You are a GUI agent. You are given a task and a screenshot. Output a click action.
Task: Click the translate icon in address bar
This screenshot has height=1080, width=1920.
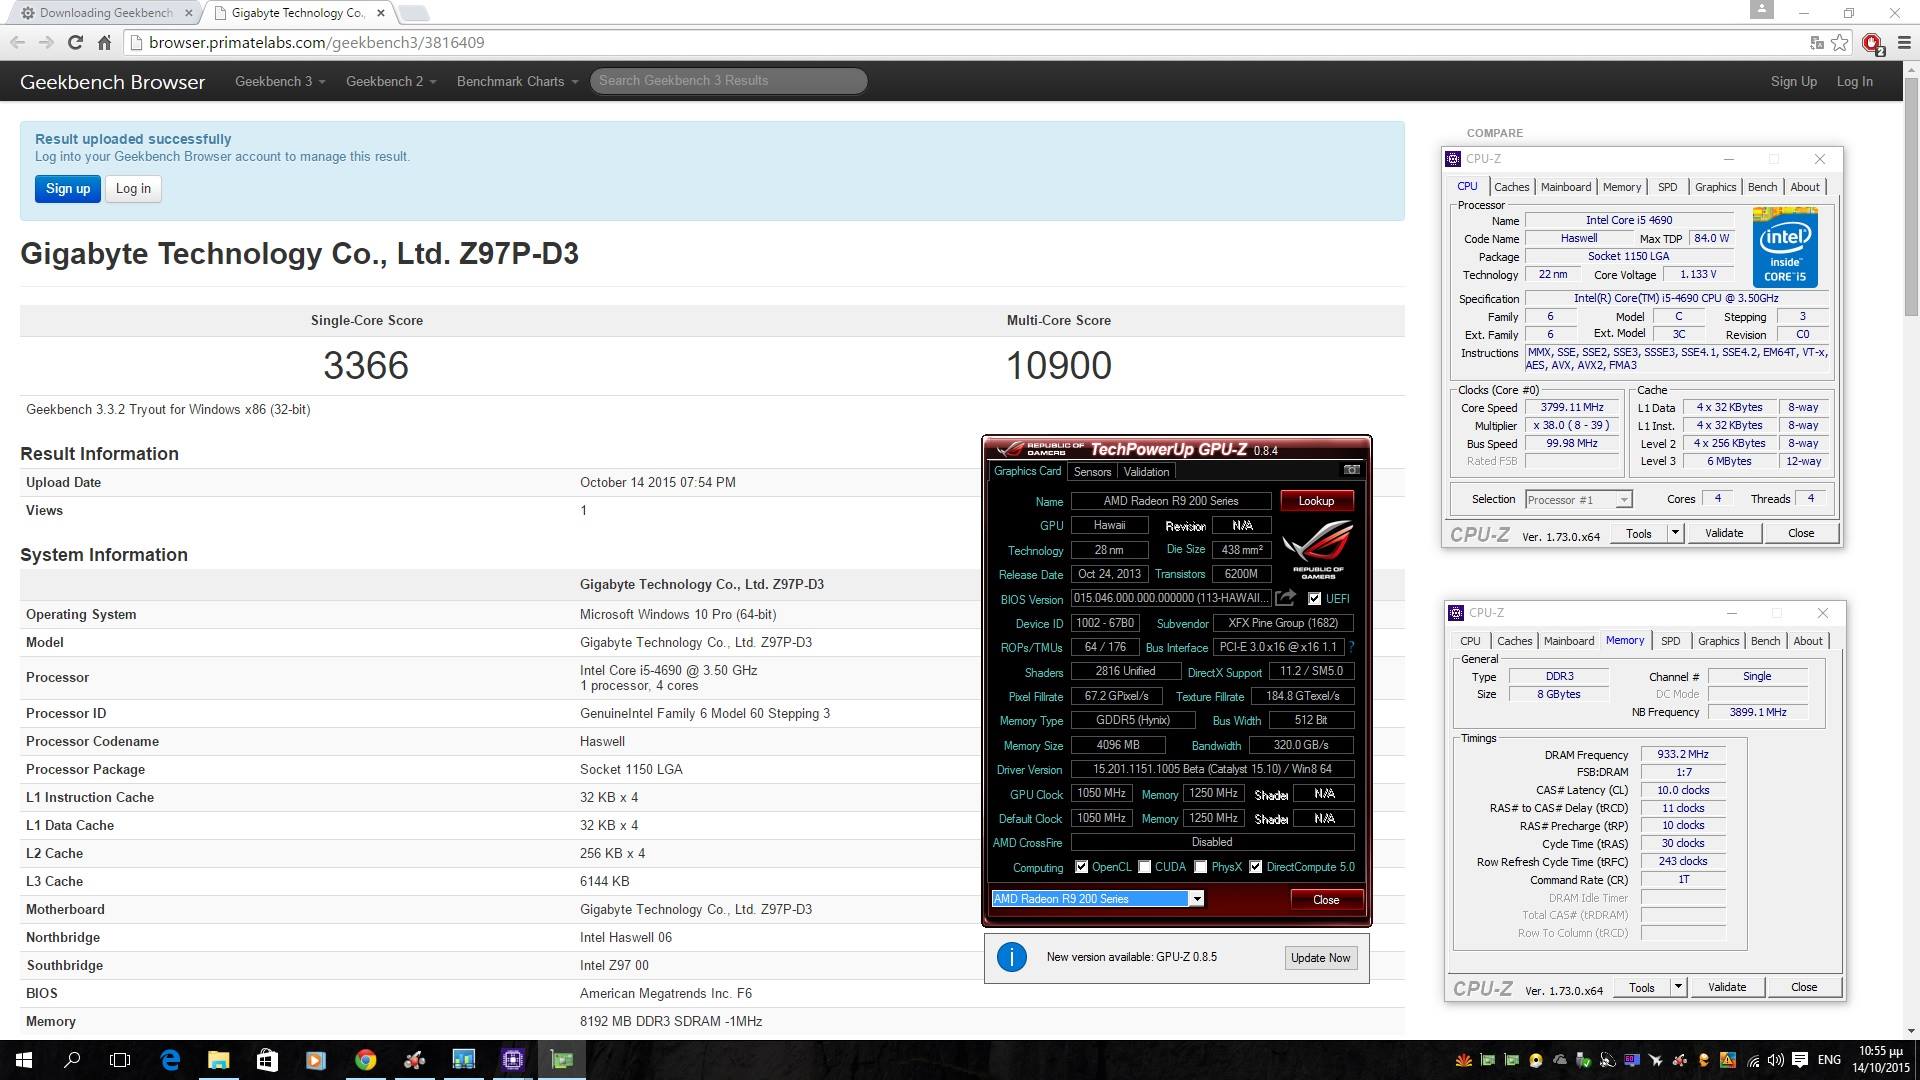coord(1817,42)
